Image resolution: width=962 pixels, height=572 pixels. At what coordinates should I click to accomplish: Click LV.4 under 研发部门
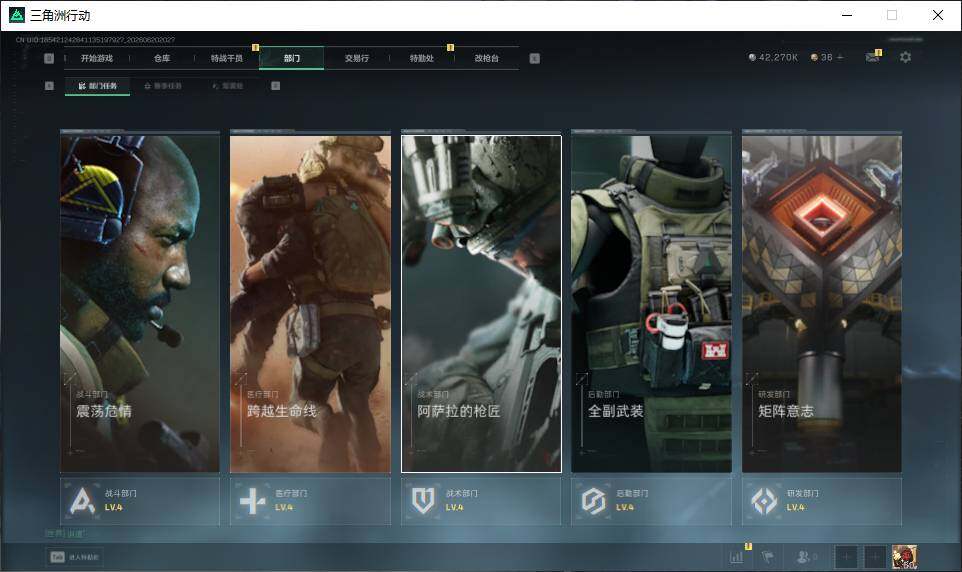point(796,508)
